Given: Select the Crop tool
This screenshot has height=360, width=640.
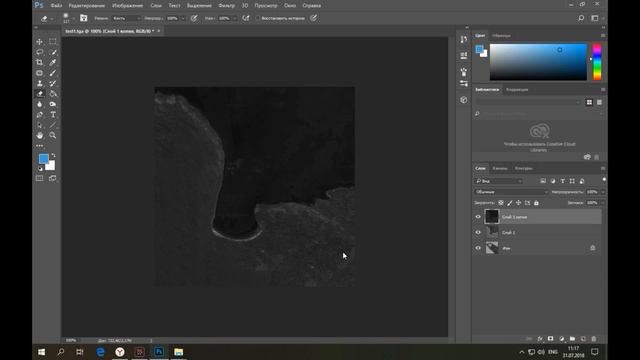Looking at the screenshot, I should tap(40, 62).
